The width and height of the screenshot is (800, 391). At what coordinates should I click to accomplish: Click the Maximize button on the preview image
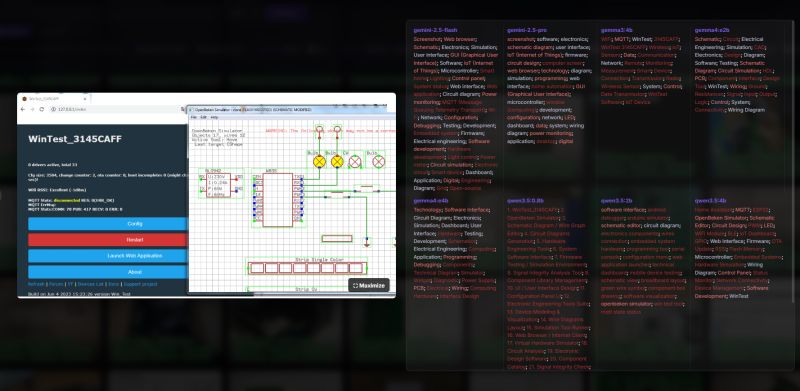[369, 285]
